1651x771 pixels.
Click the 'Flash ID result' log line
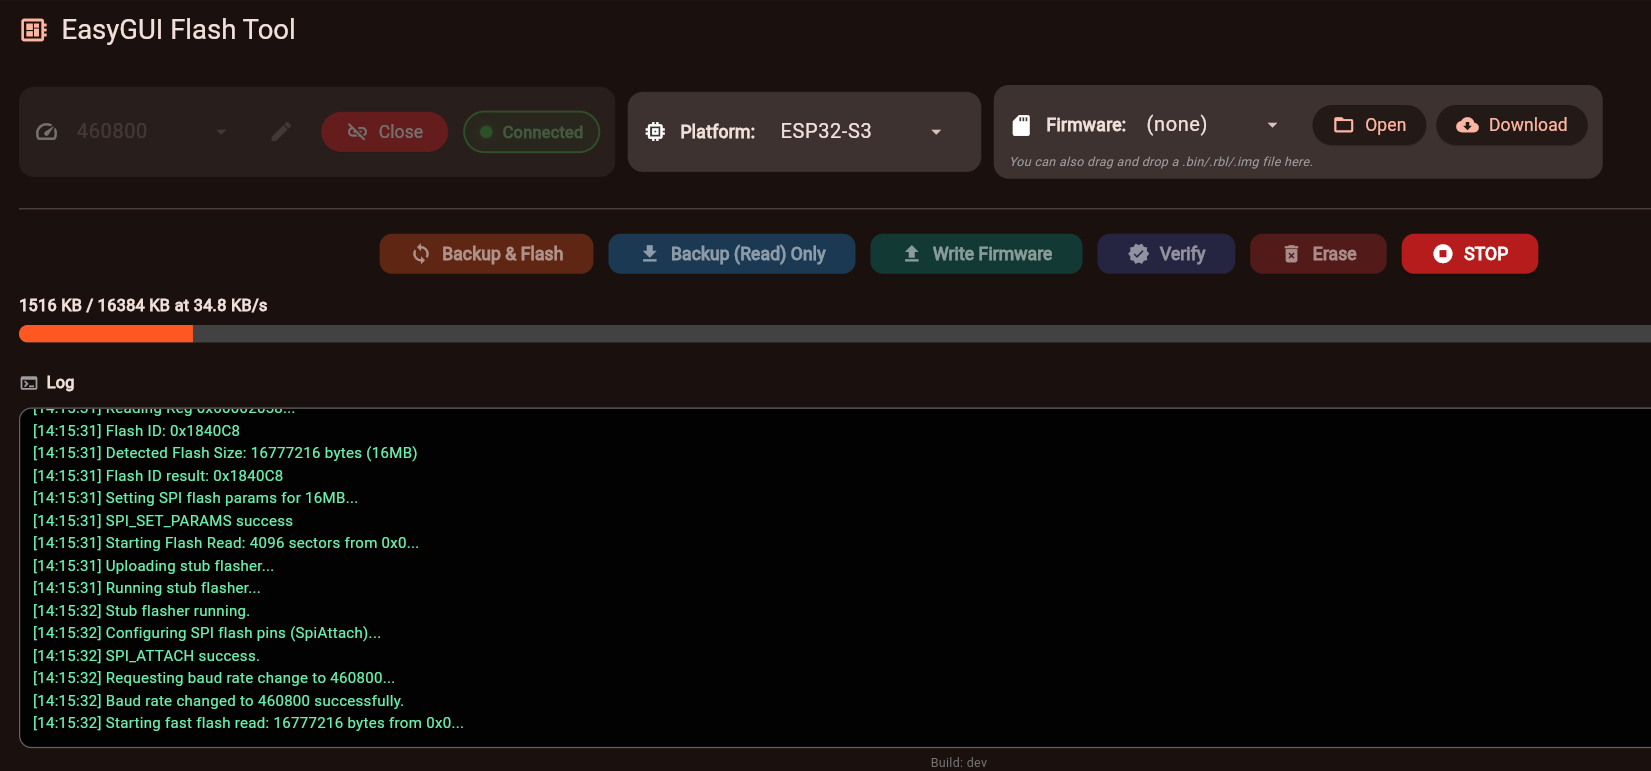tap(158, 476)
